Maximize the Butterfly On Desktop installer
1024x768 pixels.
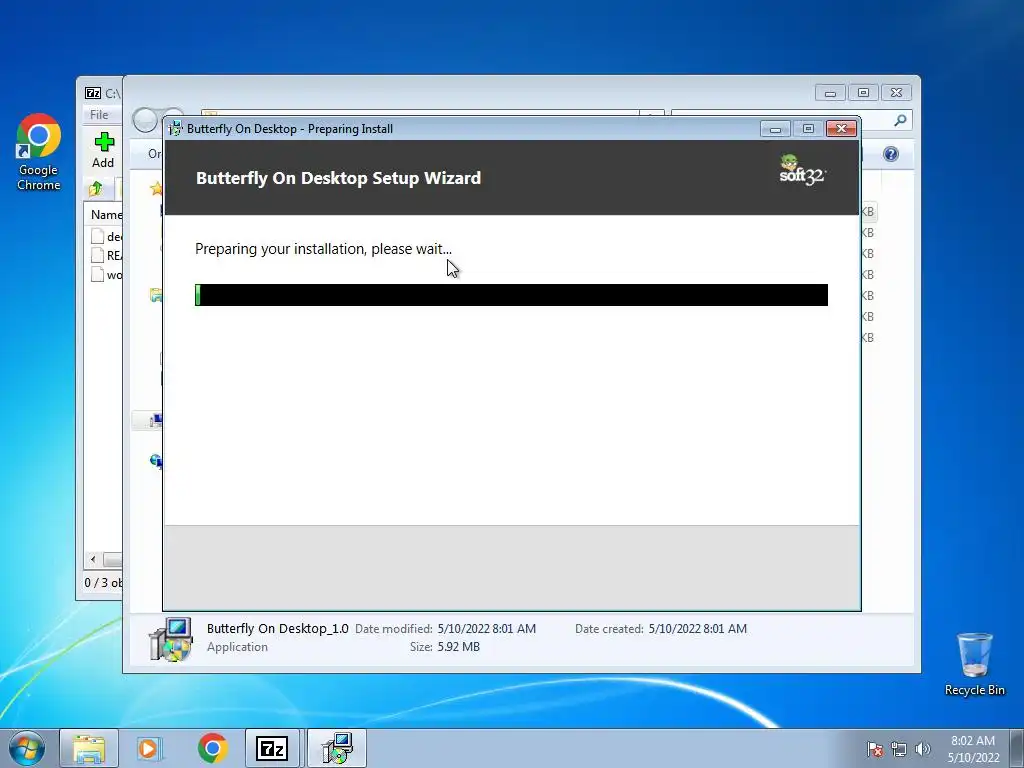click(808, 129)
